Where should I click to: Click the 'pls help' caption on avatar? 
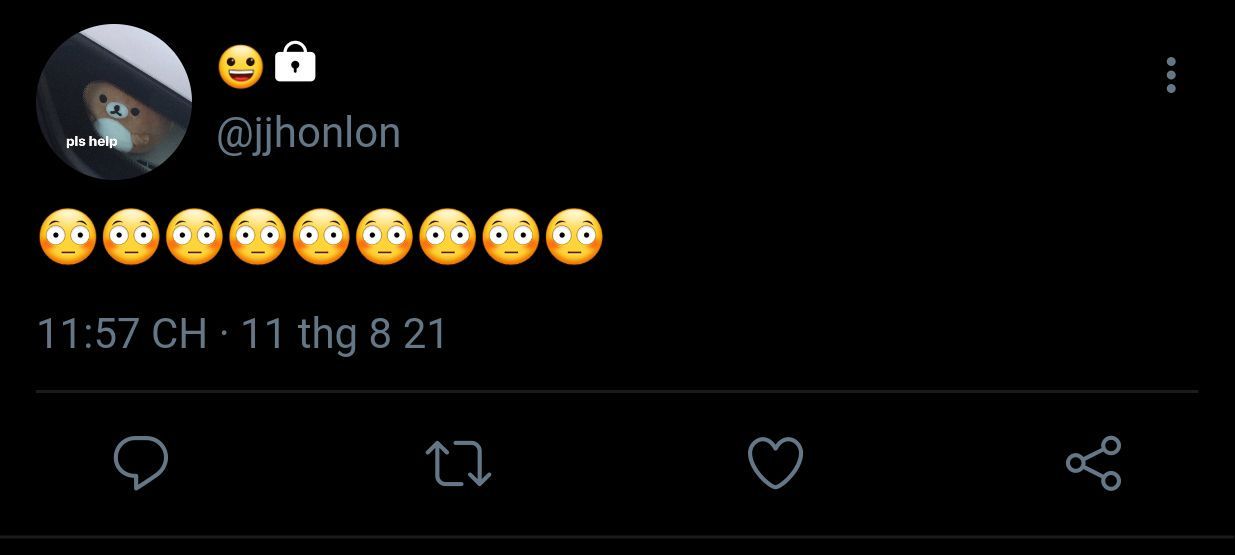click(x=92, y=141)
